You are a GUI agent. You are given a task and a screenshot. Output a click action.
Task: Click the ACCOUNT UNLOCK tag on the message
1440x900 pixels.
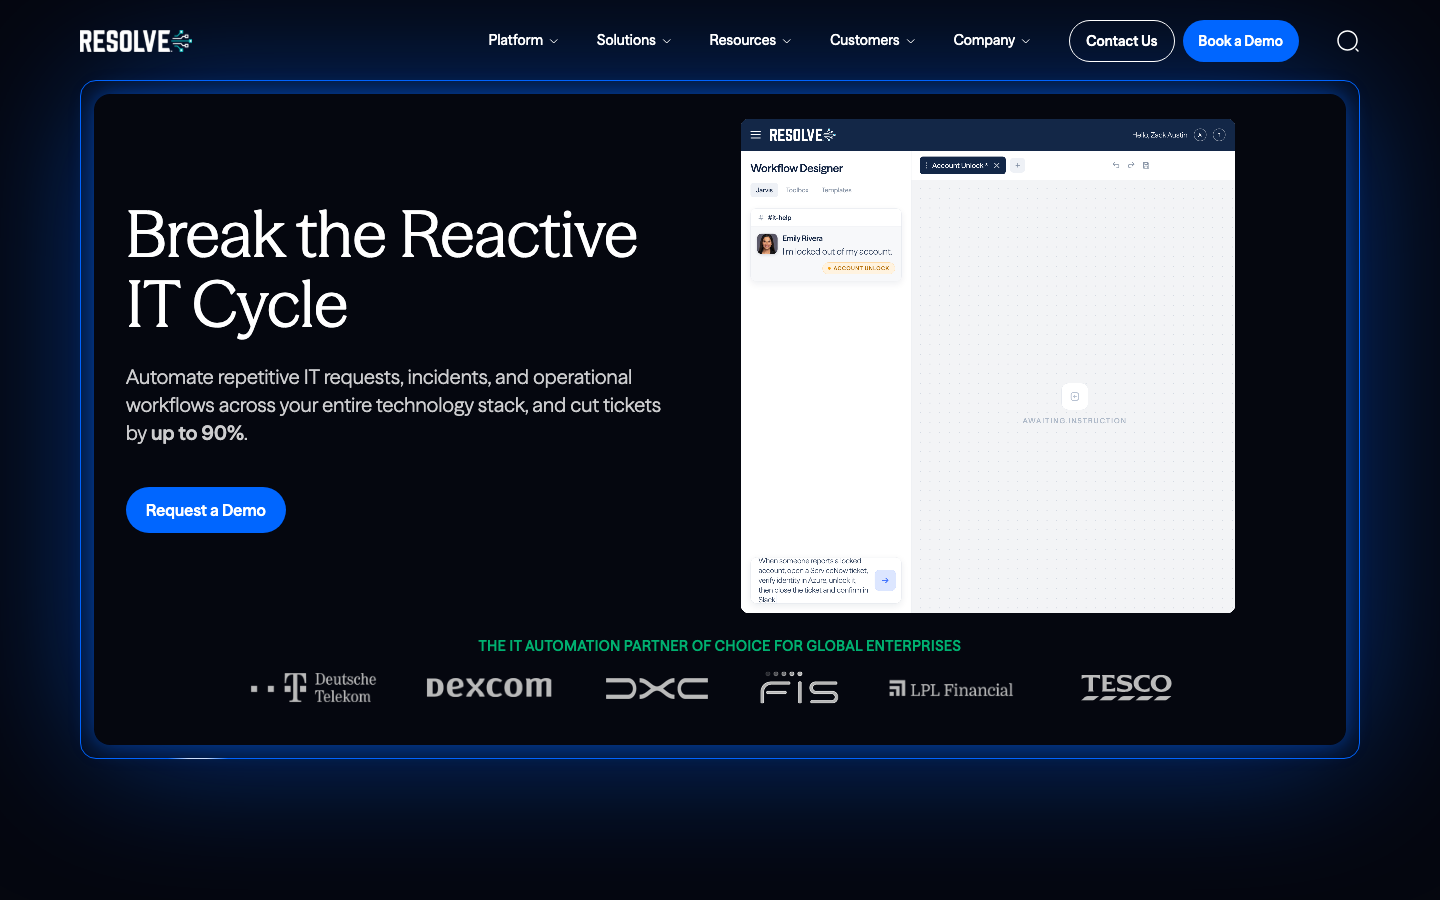[x=859, y=268]
